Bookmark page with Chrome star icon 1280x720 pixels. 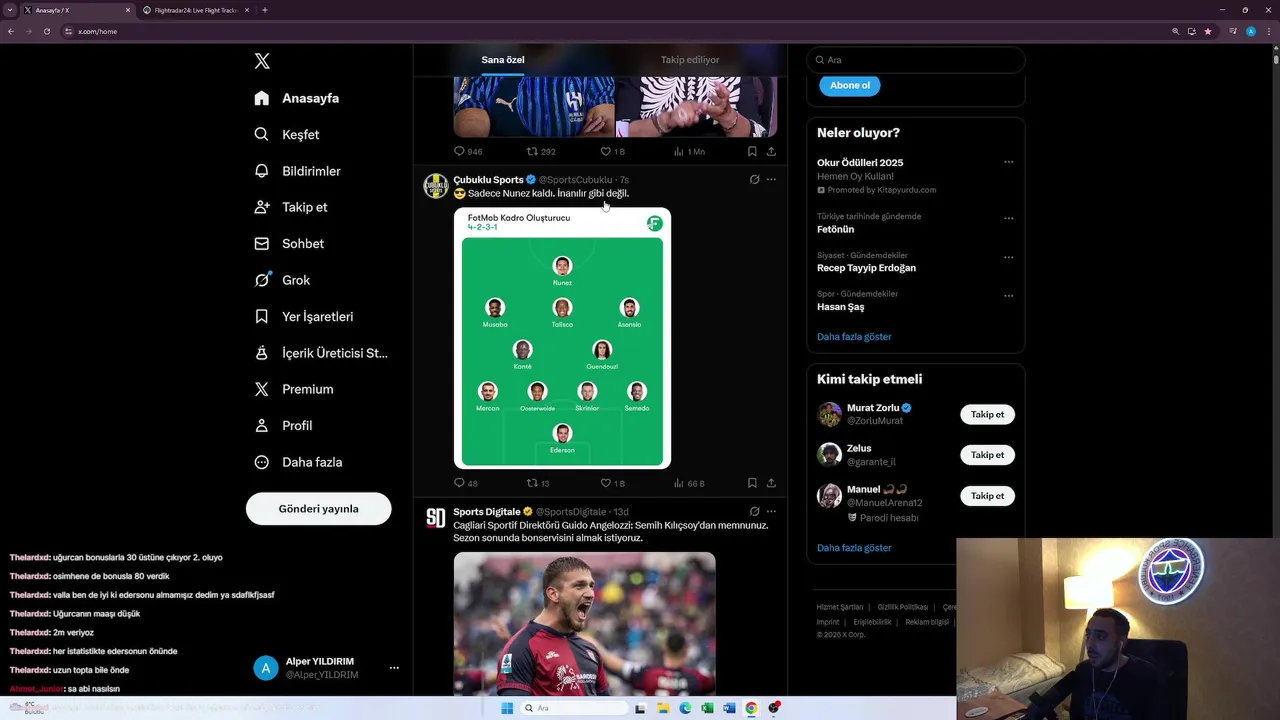1208,31
